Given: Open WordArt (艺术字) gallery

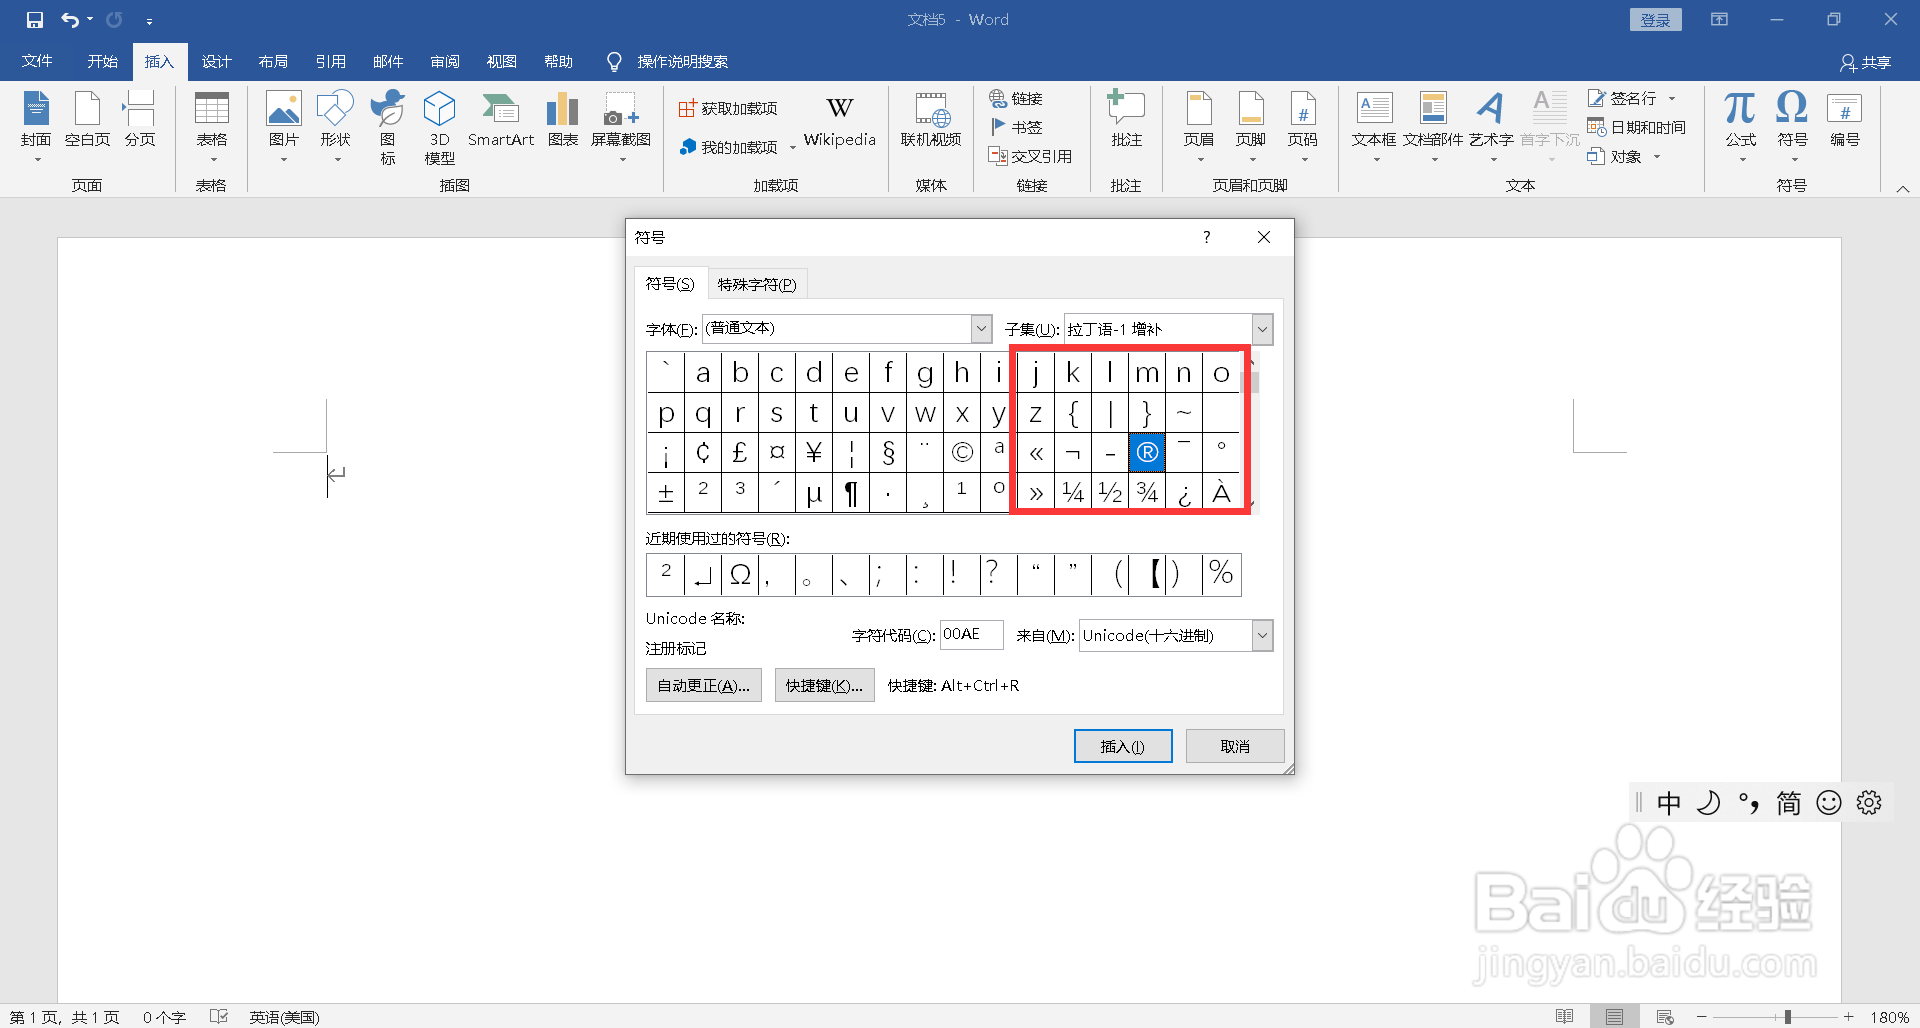Looking at the screenshot, I should click(x=1491, y=127).
